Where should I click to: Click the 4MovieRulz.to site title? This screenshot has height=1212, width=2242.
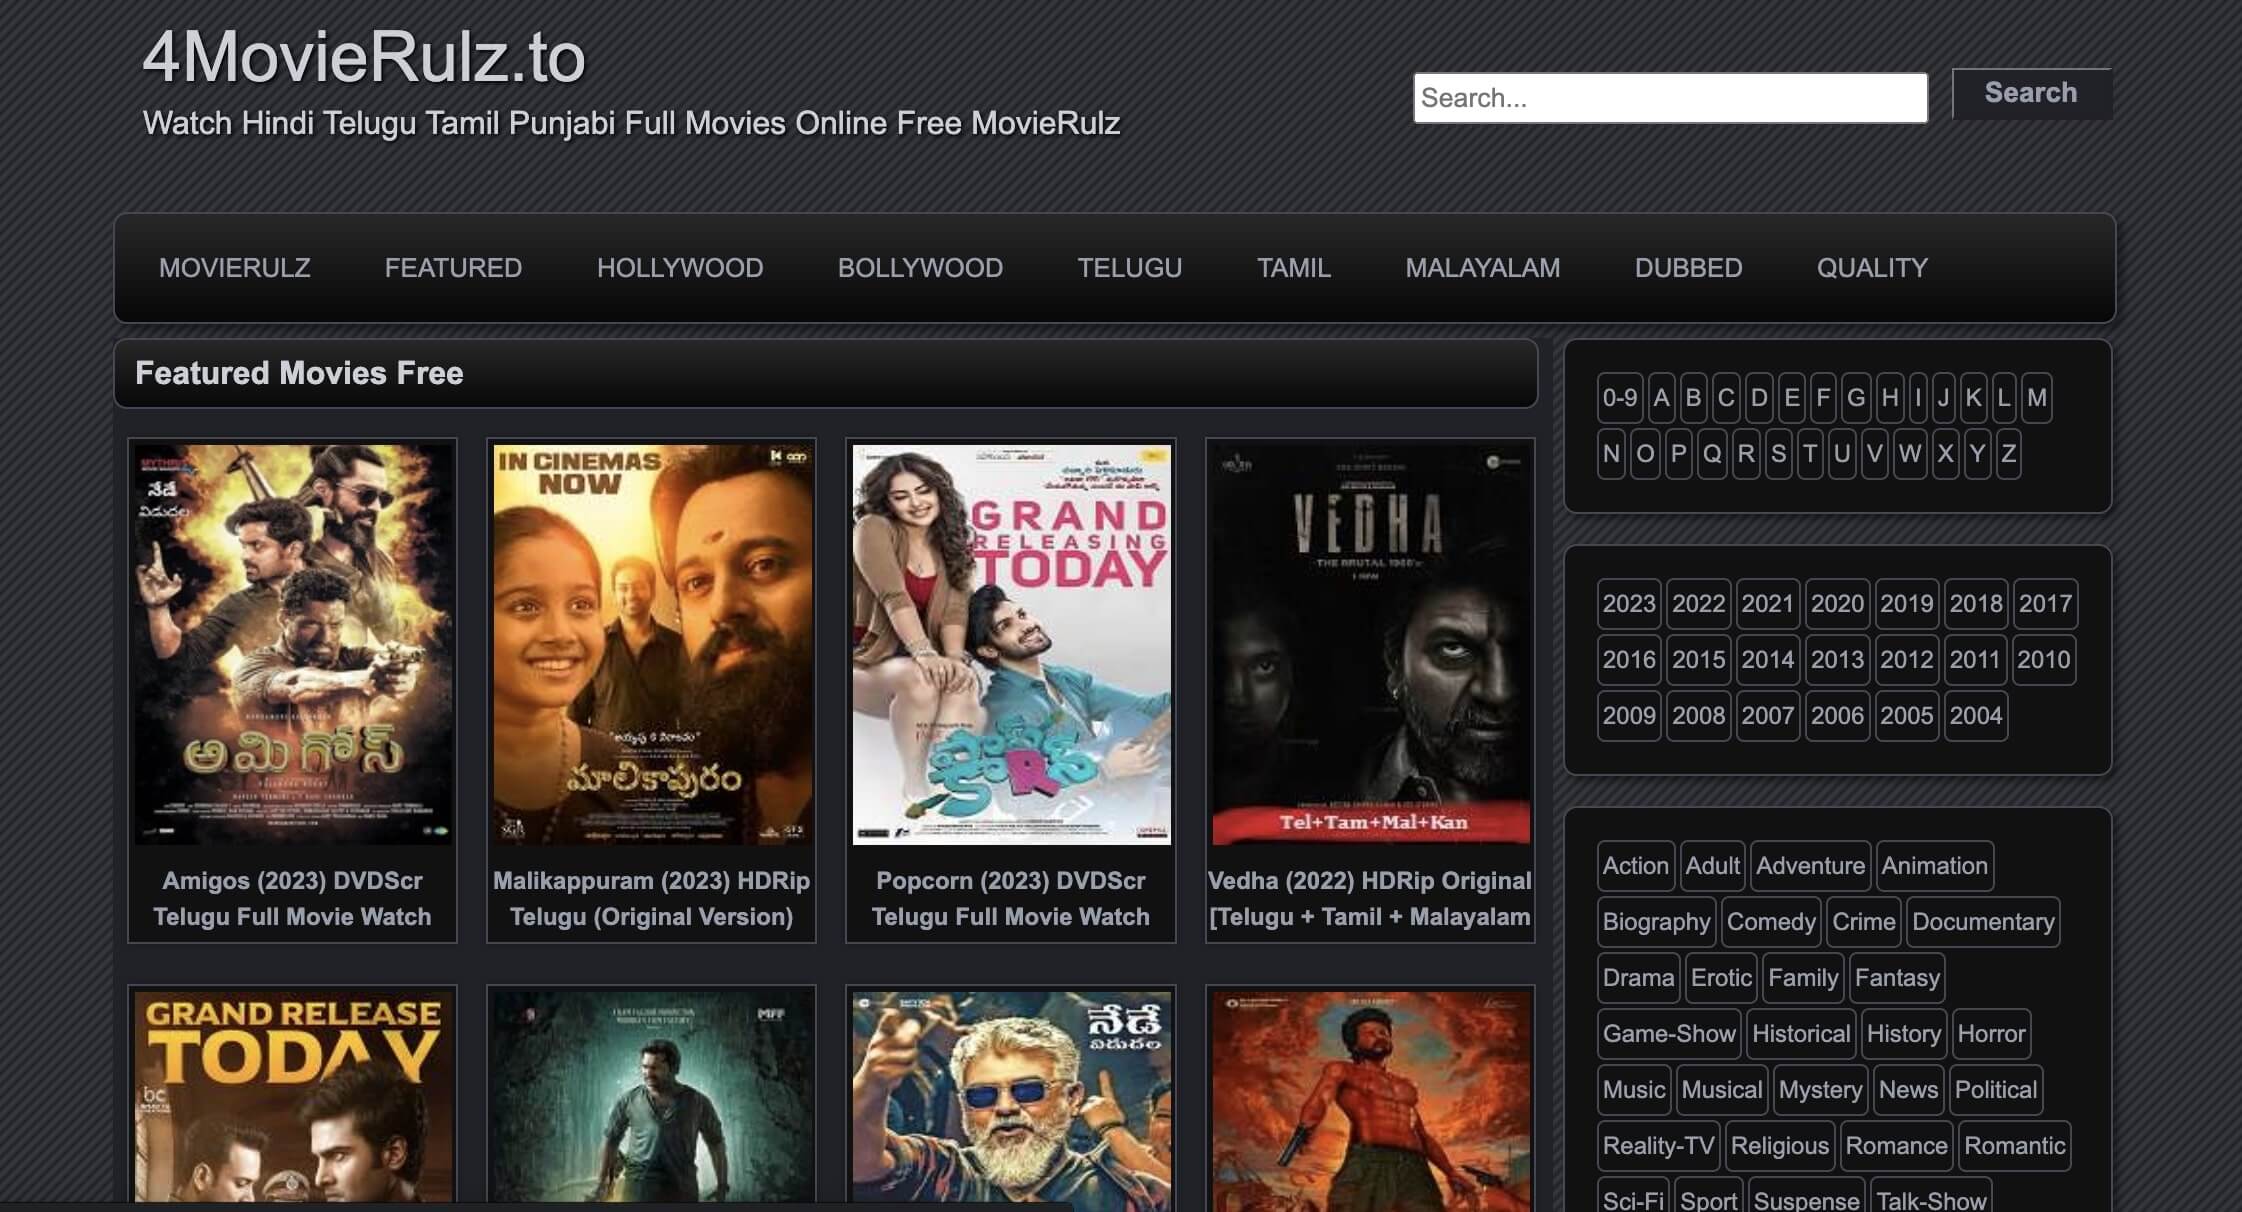363,58
